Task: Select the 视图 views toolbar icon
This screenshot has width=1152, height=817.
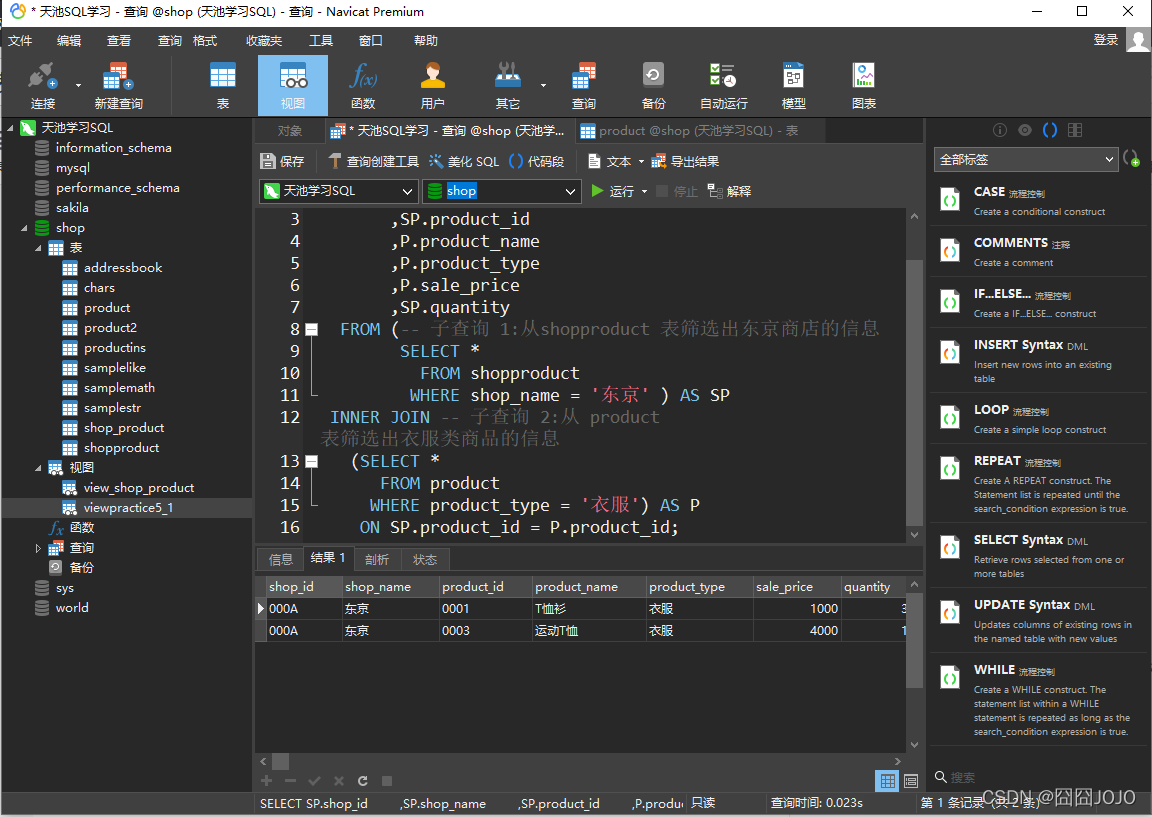Action: click(x=292, y=85)
